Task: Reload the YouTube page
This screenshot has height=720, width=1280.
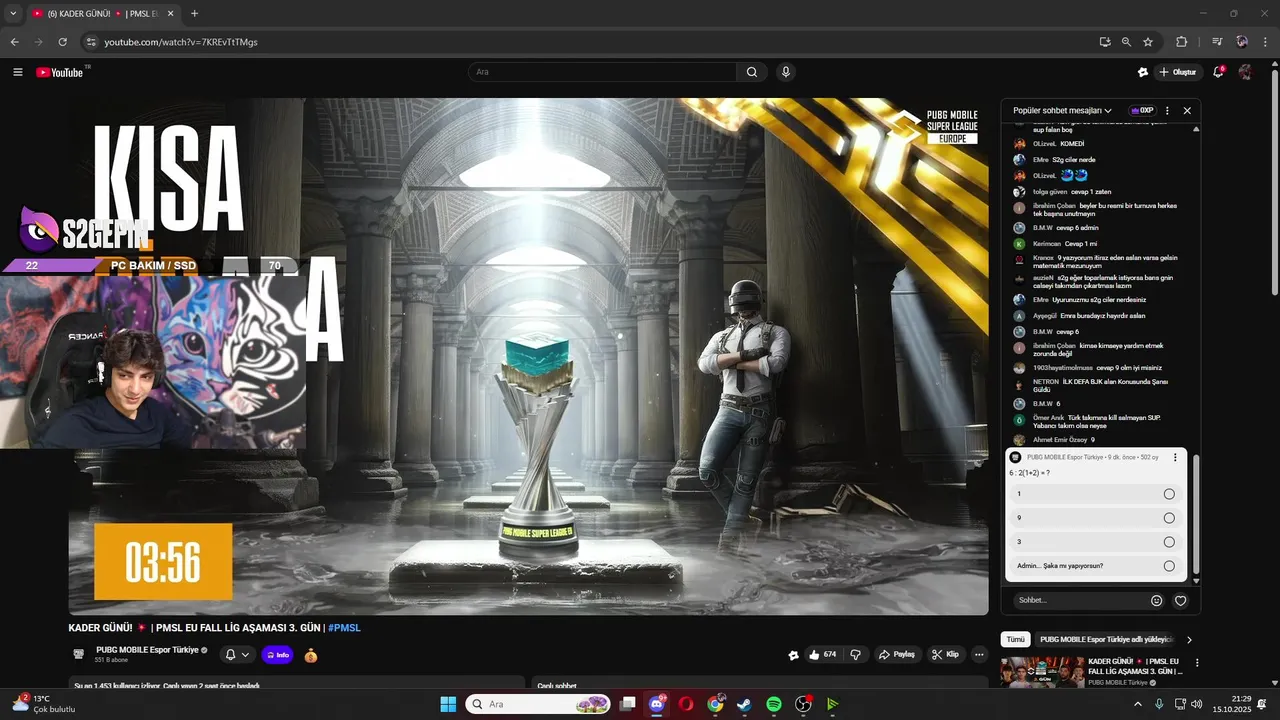Action: click(62, 42)
